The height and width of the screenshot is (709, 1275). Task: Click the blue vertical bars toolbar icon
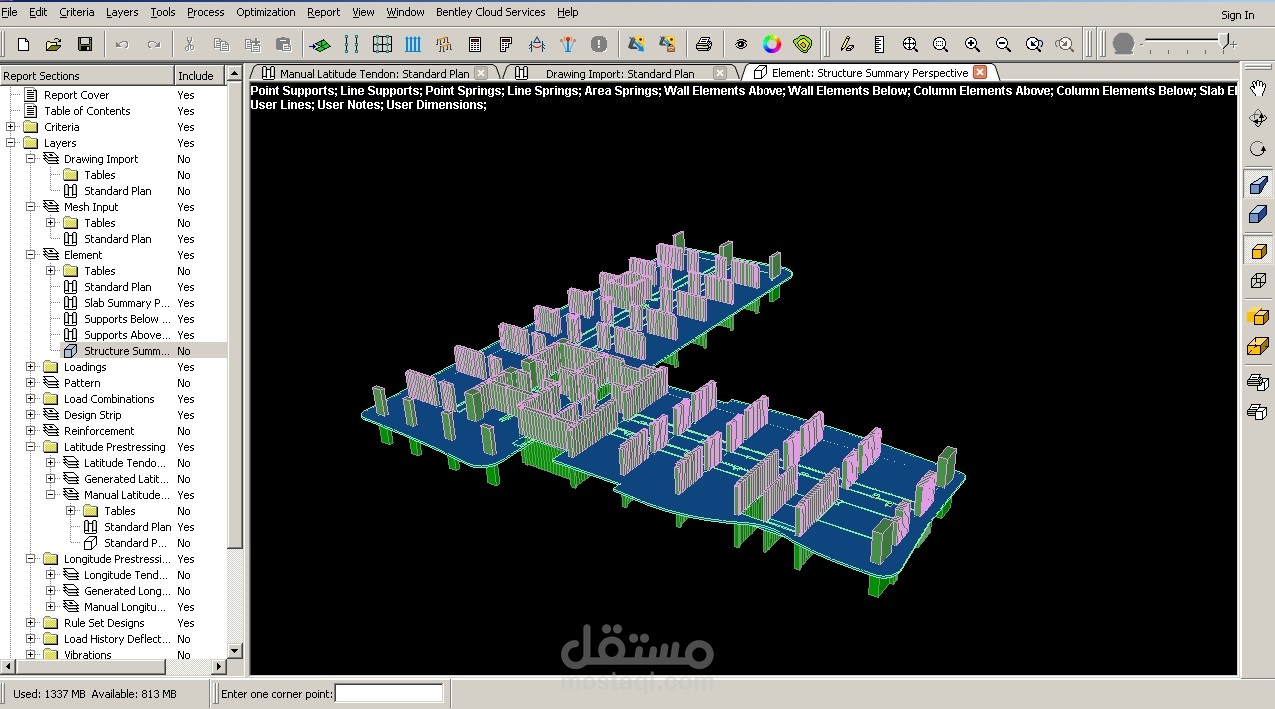tap(413, 44)
